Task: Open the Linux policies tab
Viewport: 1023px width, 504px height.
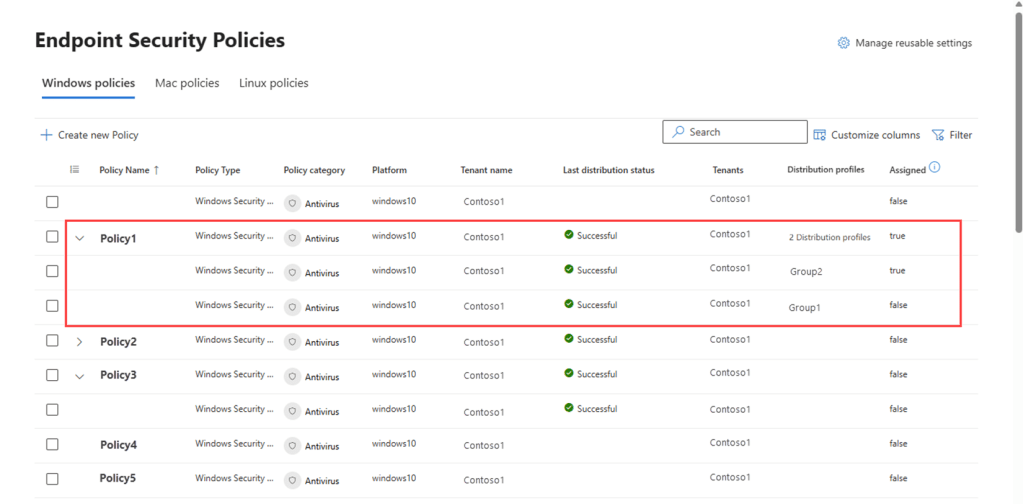Action: (x=273, y=83)
